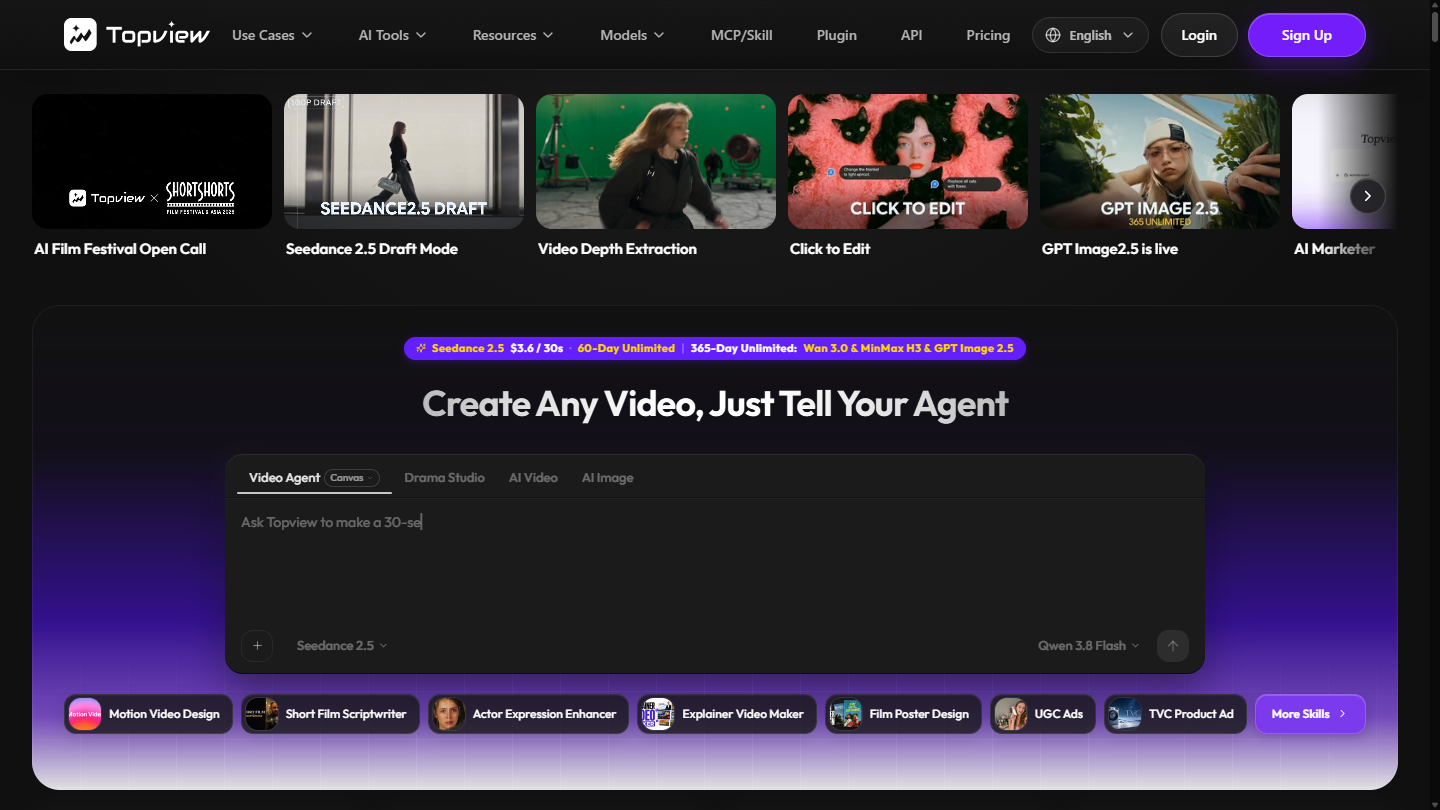Click the Sign Up button
Image resolution: width=1440 pixels, height=810 pixels.
coord(1307,35)
